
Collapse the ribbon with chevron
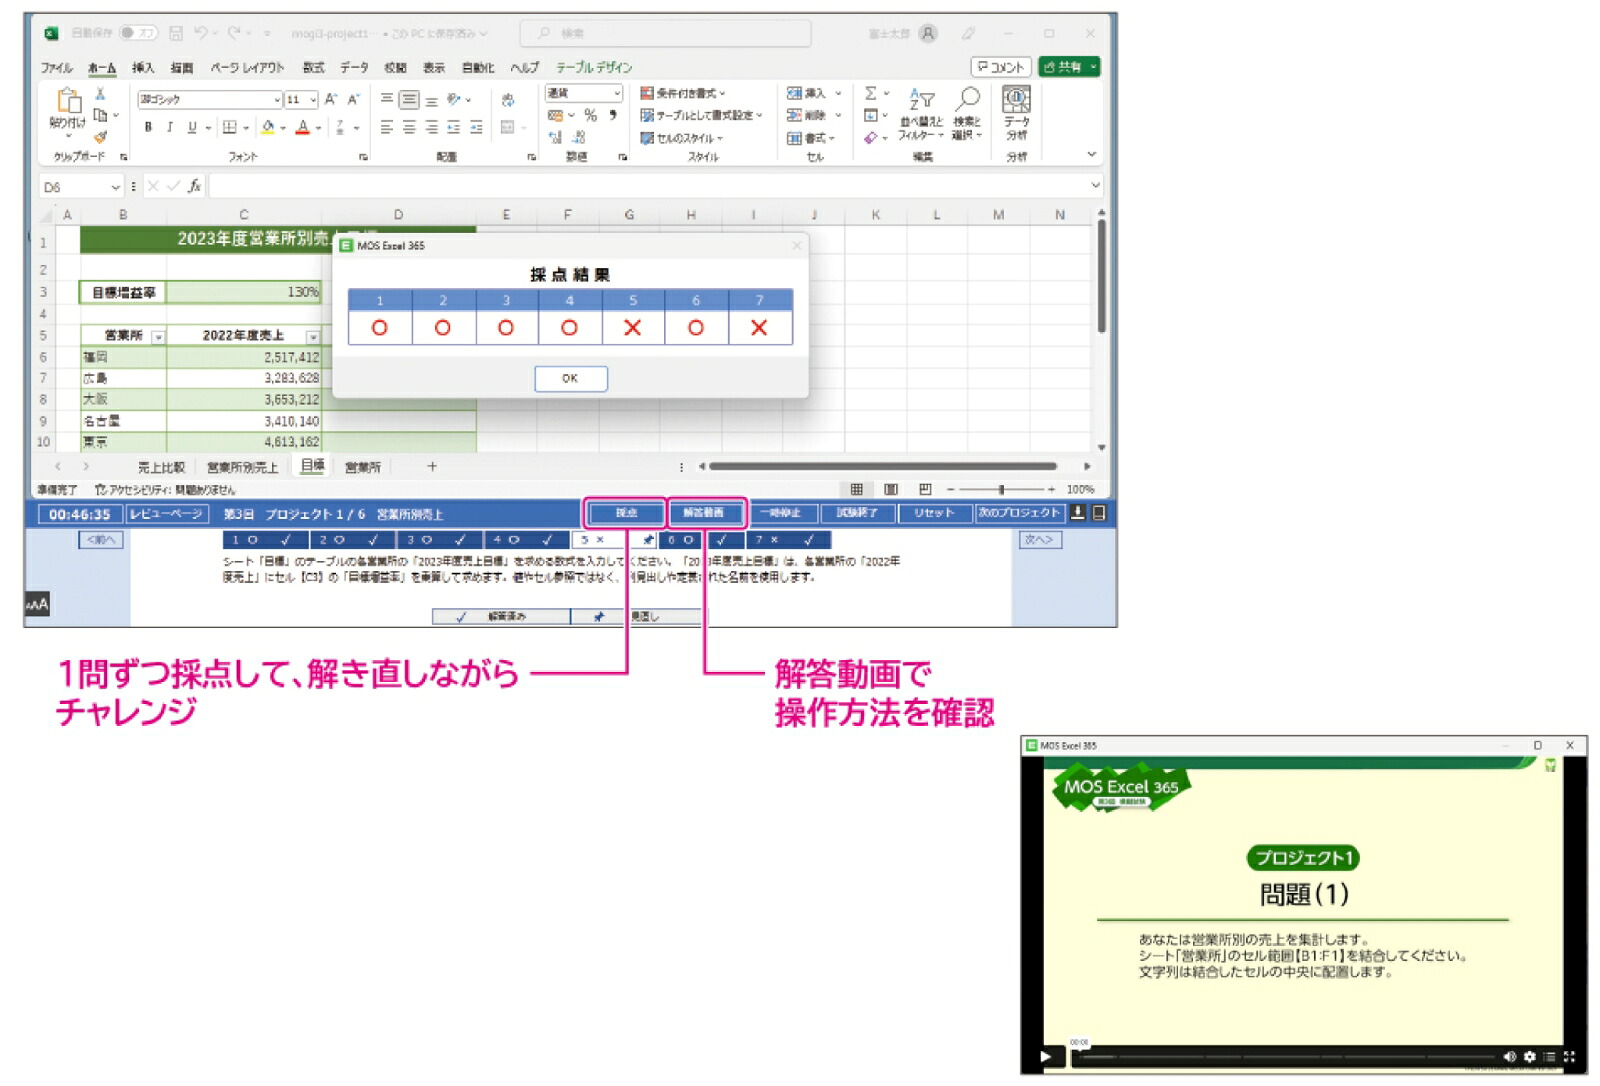coord(1091,155)
